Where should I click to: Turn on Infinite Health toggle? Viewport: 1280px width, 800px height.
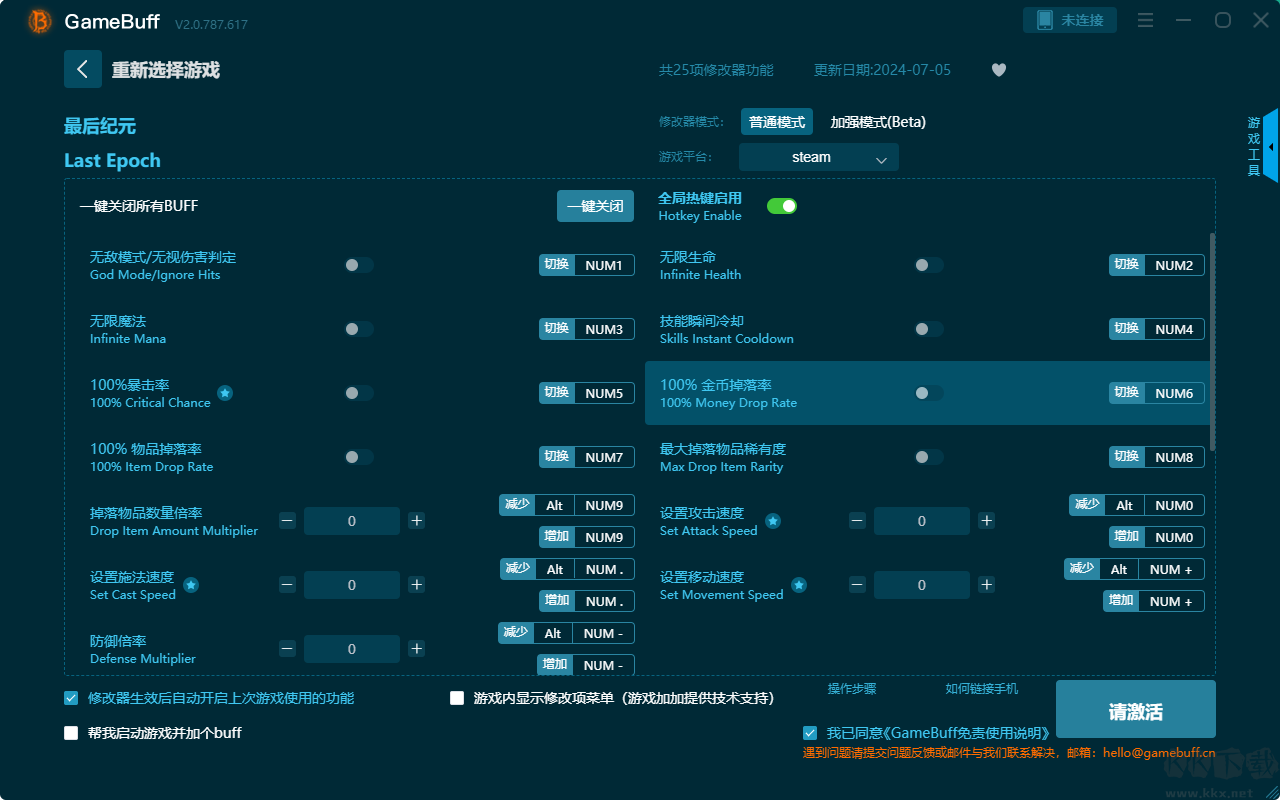point(929,265)
